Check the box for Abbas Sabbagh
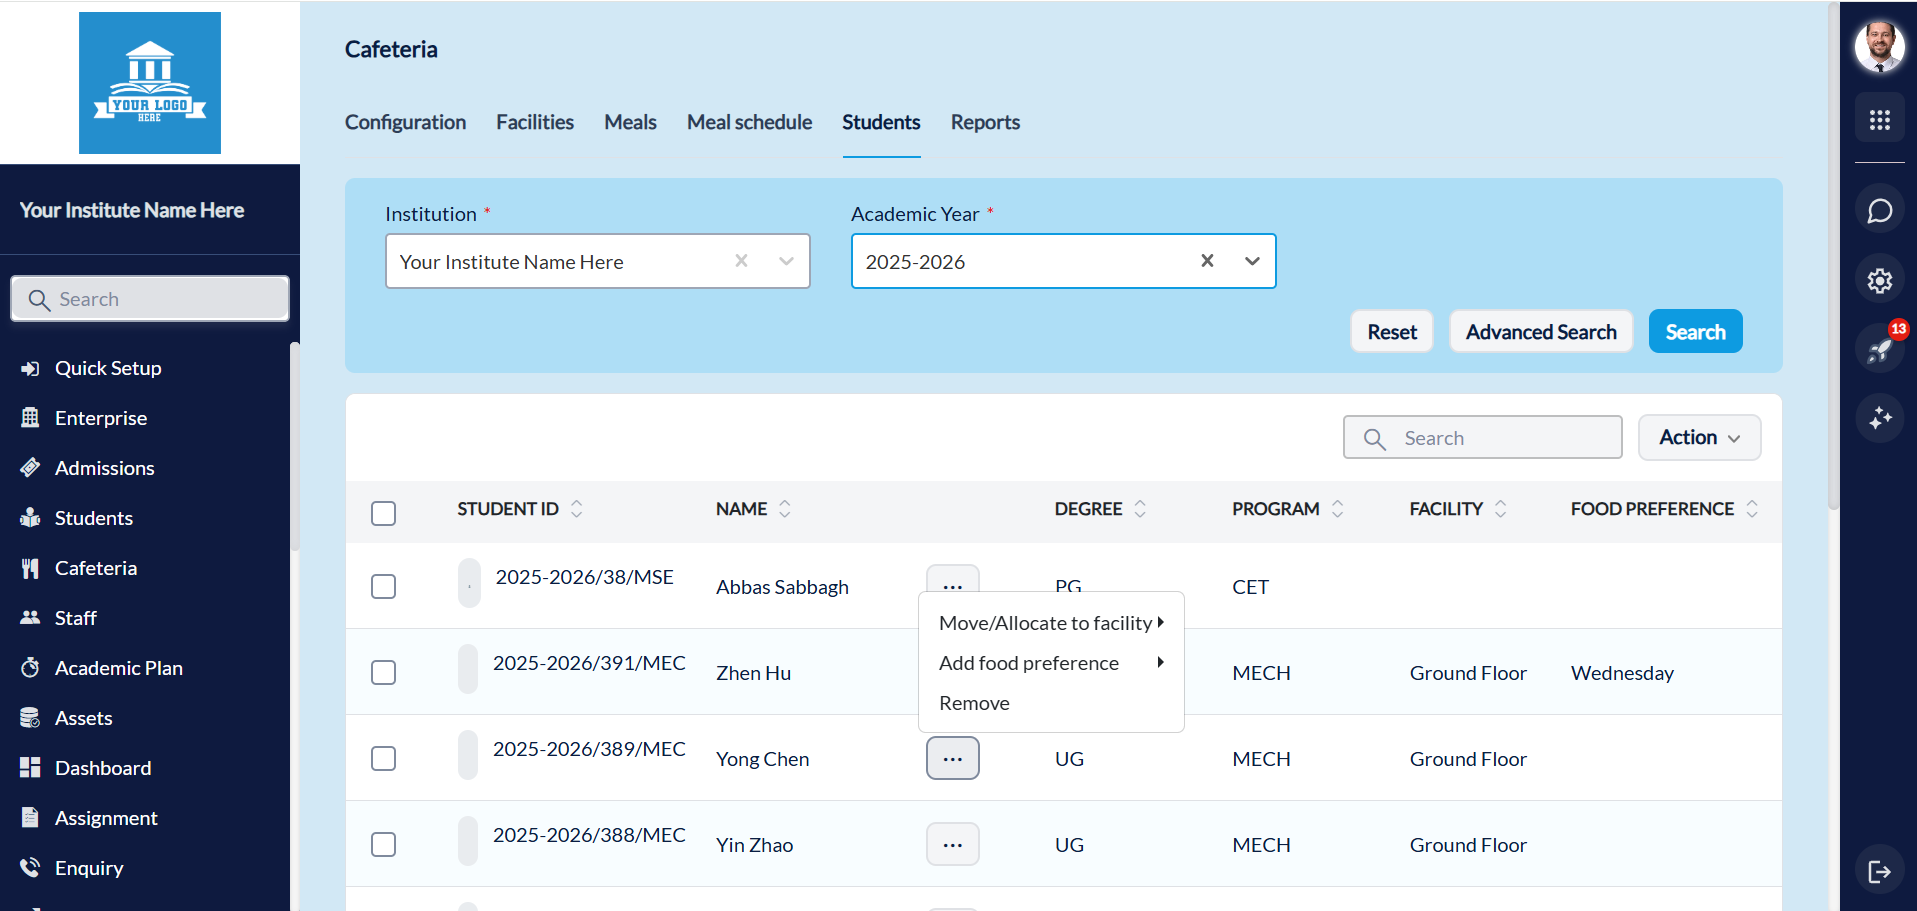This screenshot has height=911, width=1917. pos(383,586)
